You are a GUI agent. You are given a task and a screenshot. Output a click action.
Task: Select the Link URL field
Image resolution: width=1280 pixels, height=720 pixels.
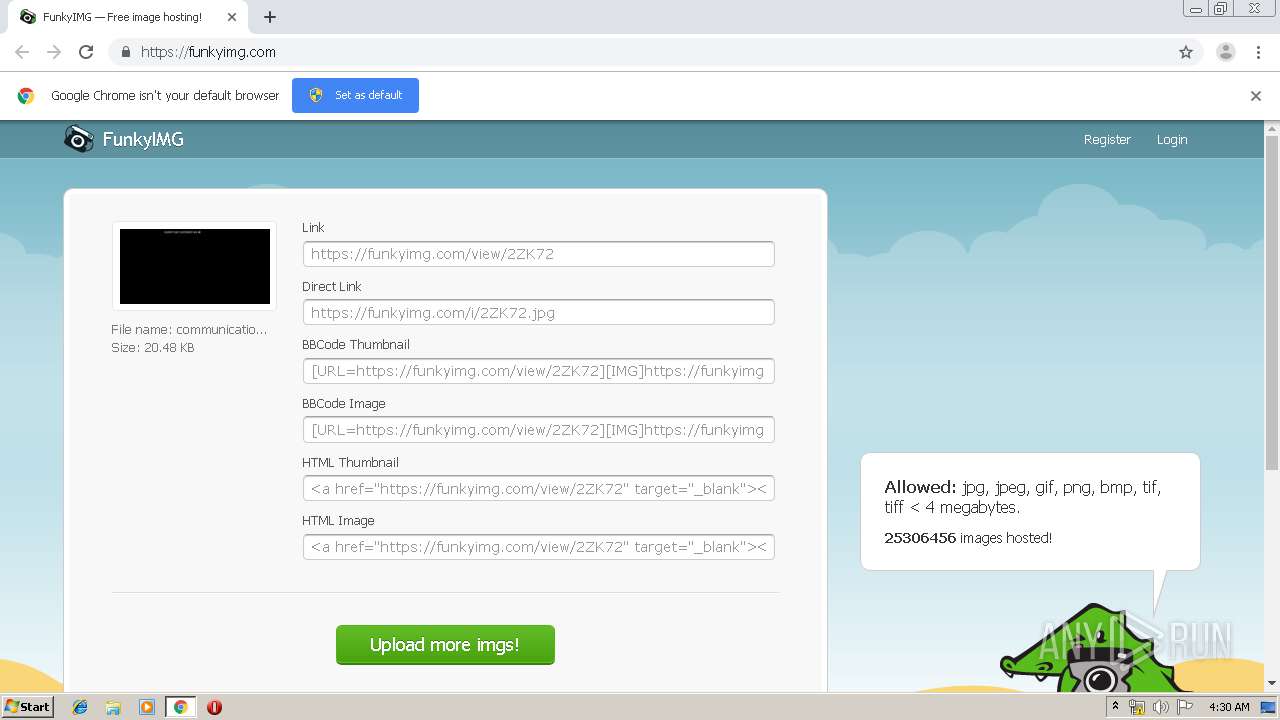[539, 254]
